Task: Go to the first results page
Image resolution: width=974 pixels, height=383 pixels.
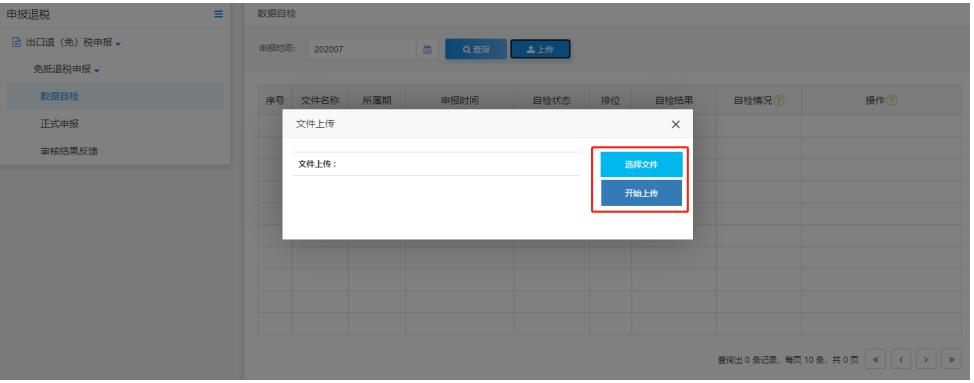Action: pos(875,359)
